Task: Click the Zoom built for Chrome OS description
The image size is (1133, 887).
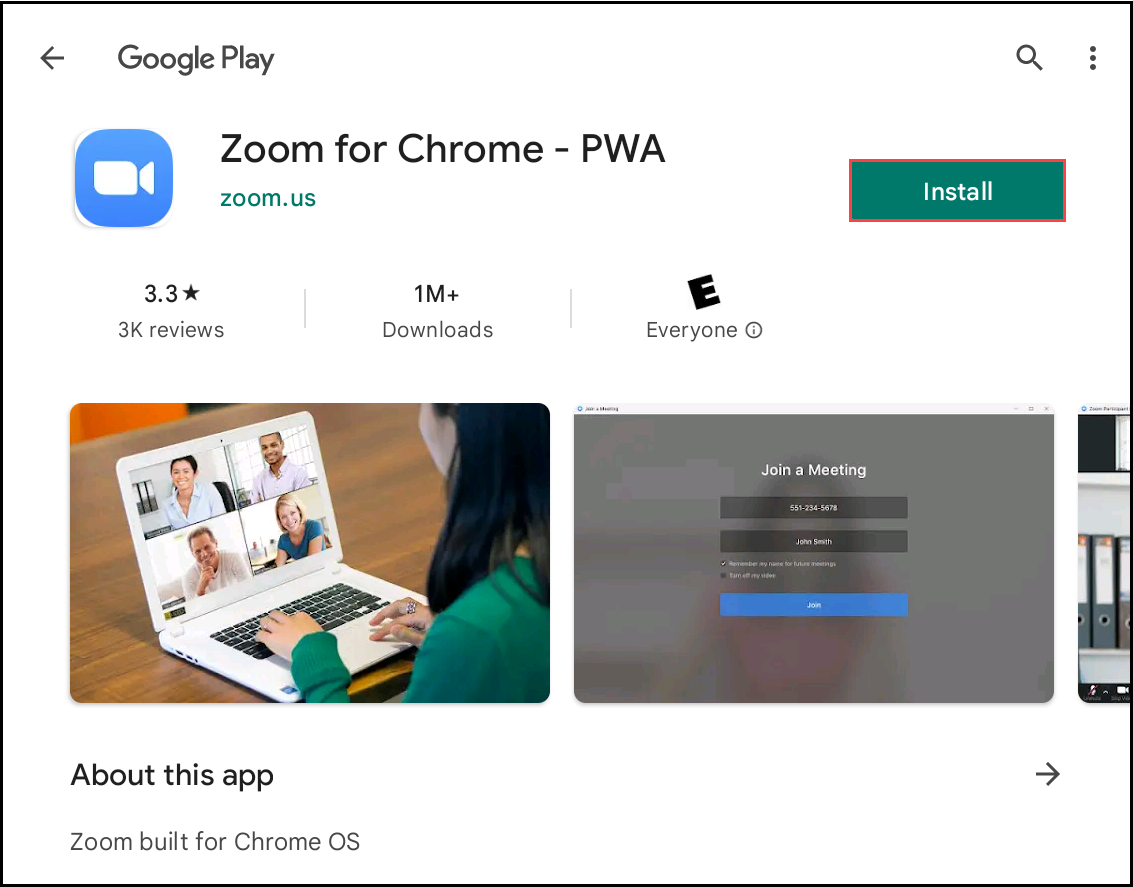Action: click(215, 841)
